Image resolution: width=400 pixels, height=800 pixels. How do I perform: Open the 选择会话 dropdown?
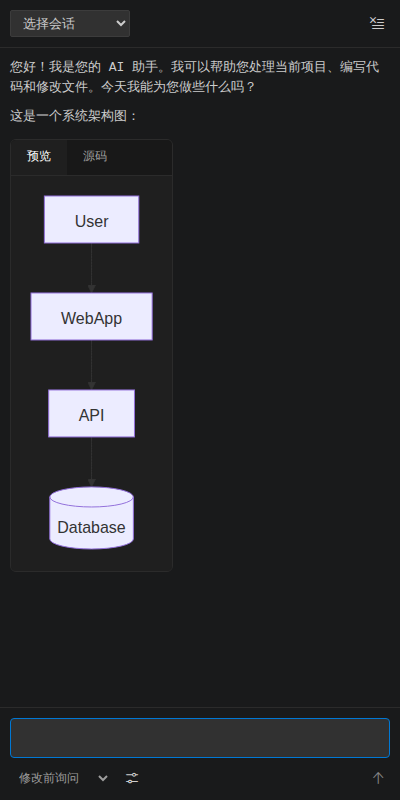click(x=70, y=23)
